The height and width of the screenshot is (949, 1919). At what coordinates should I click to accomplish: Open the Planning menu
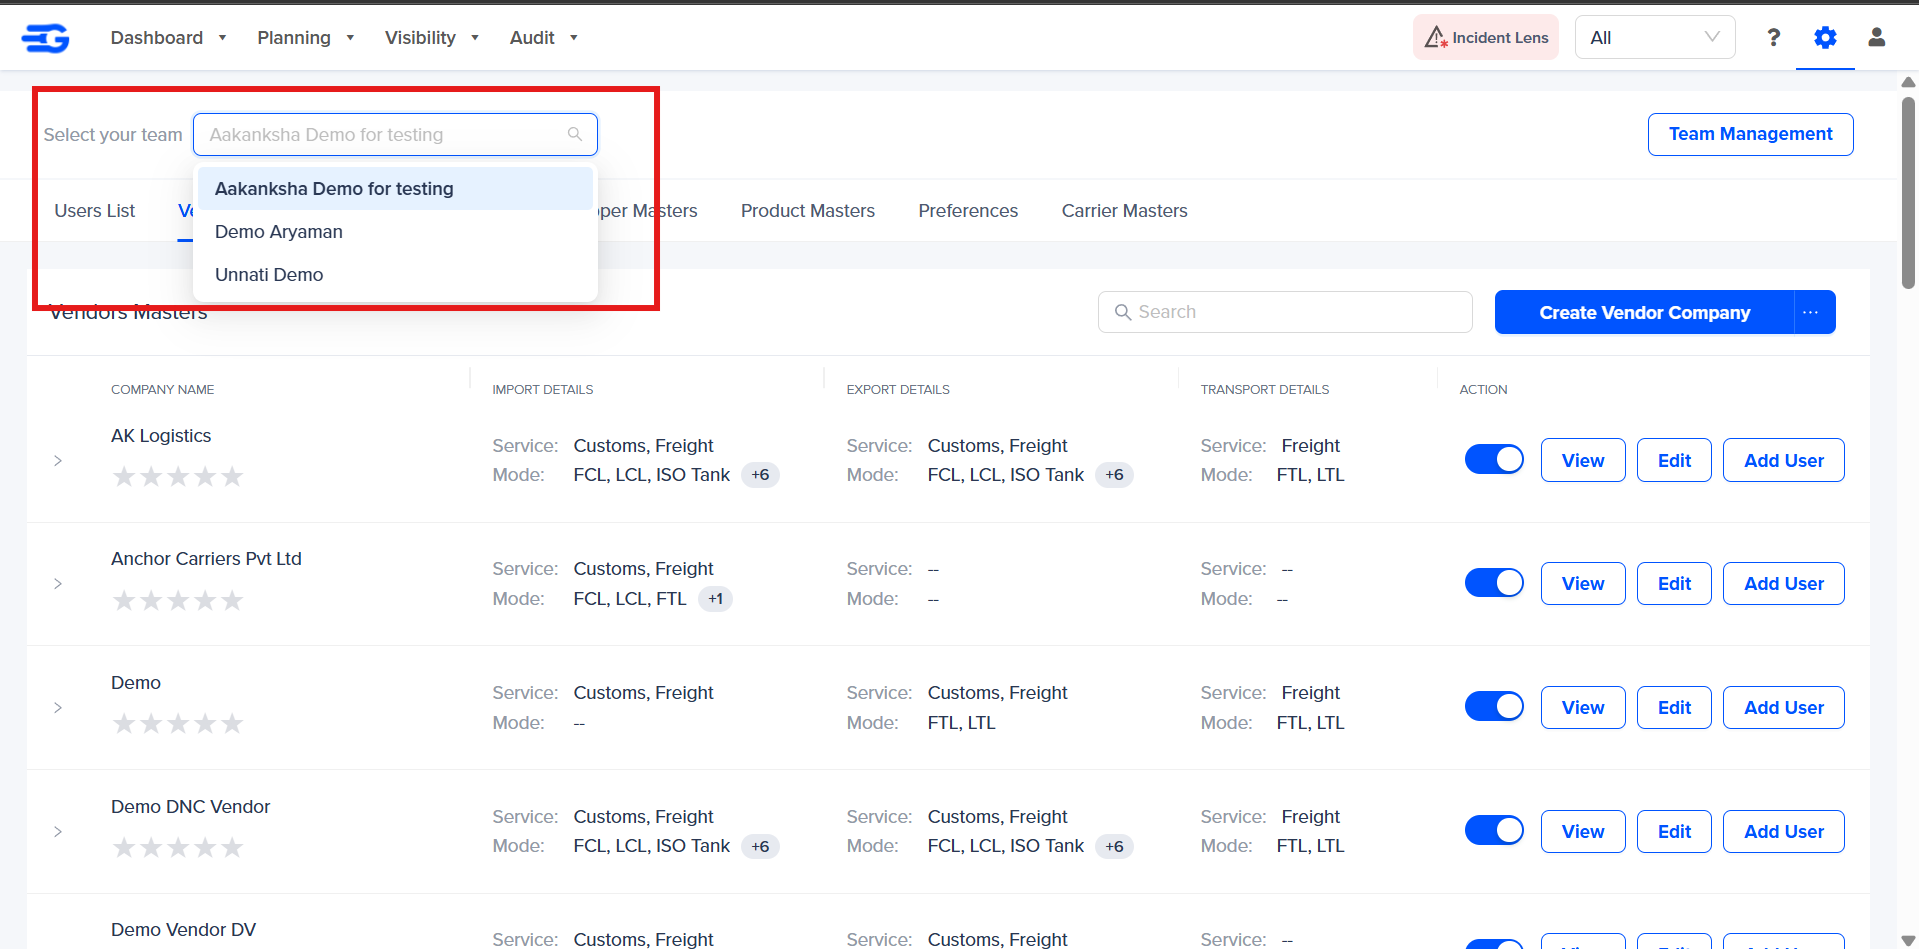click(305, 38)
